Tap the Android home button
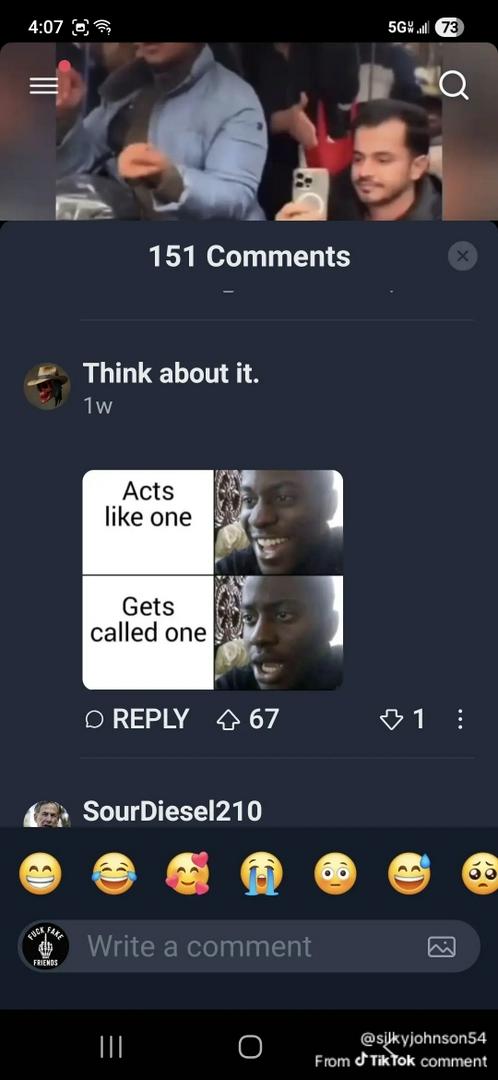This screenshot has width=498, height=1080. tap(250, 1047)
